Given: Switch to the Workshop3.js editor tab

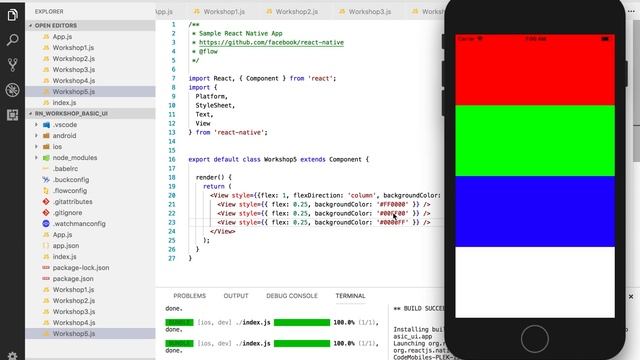Looking at the screenshot, I should point(369,12).
